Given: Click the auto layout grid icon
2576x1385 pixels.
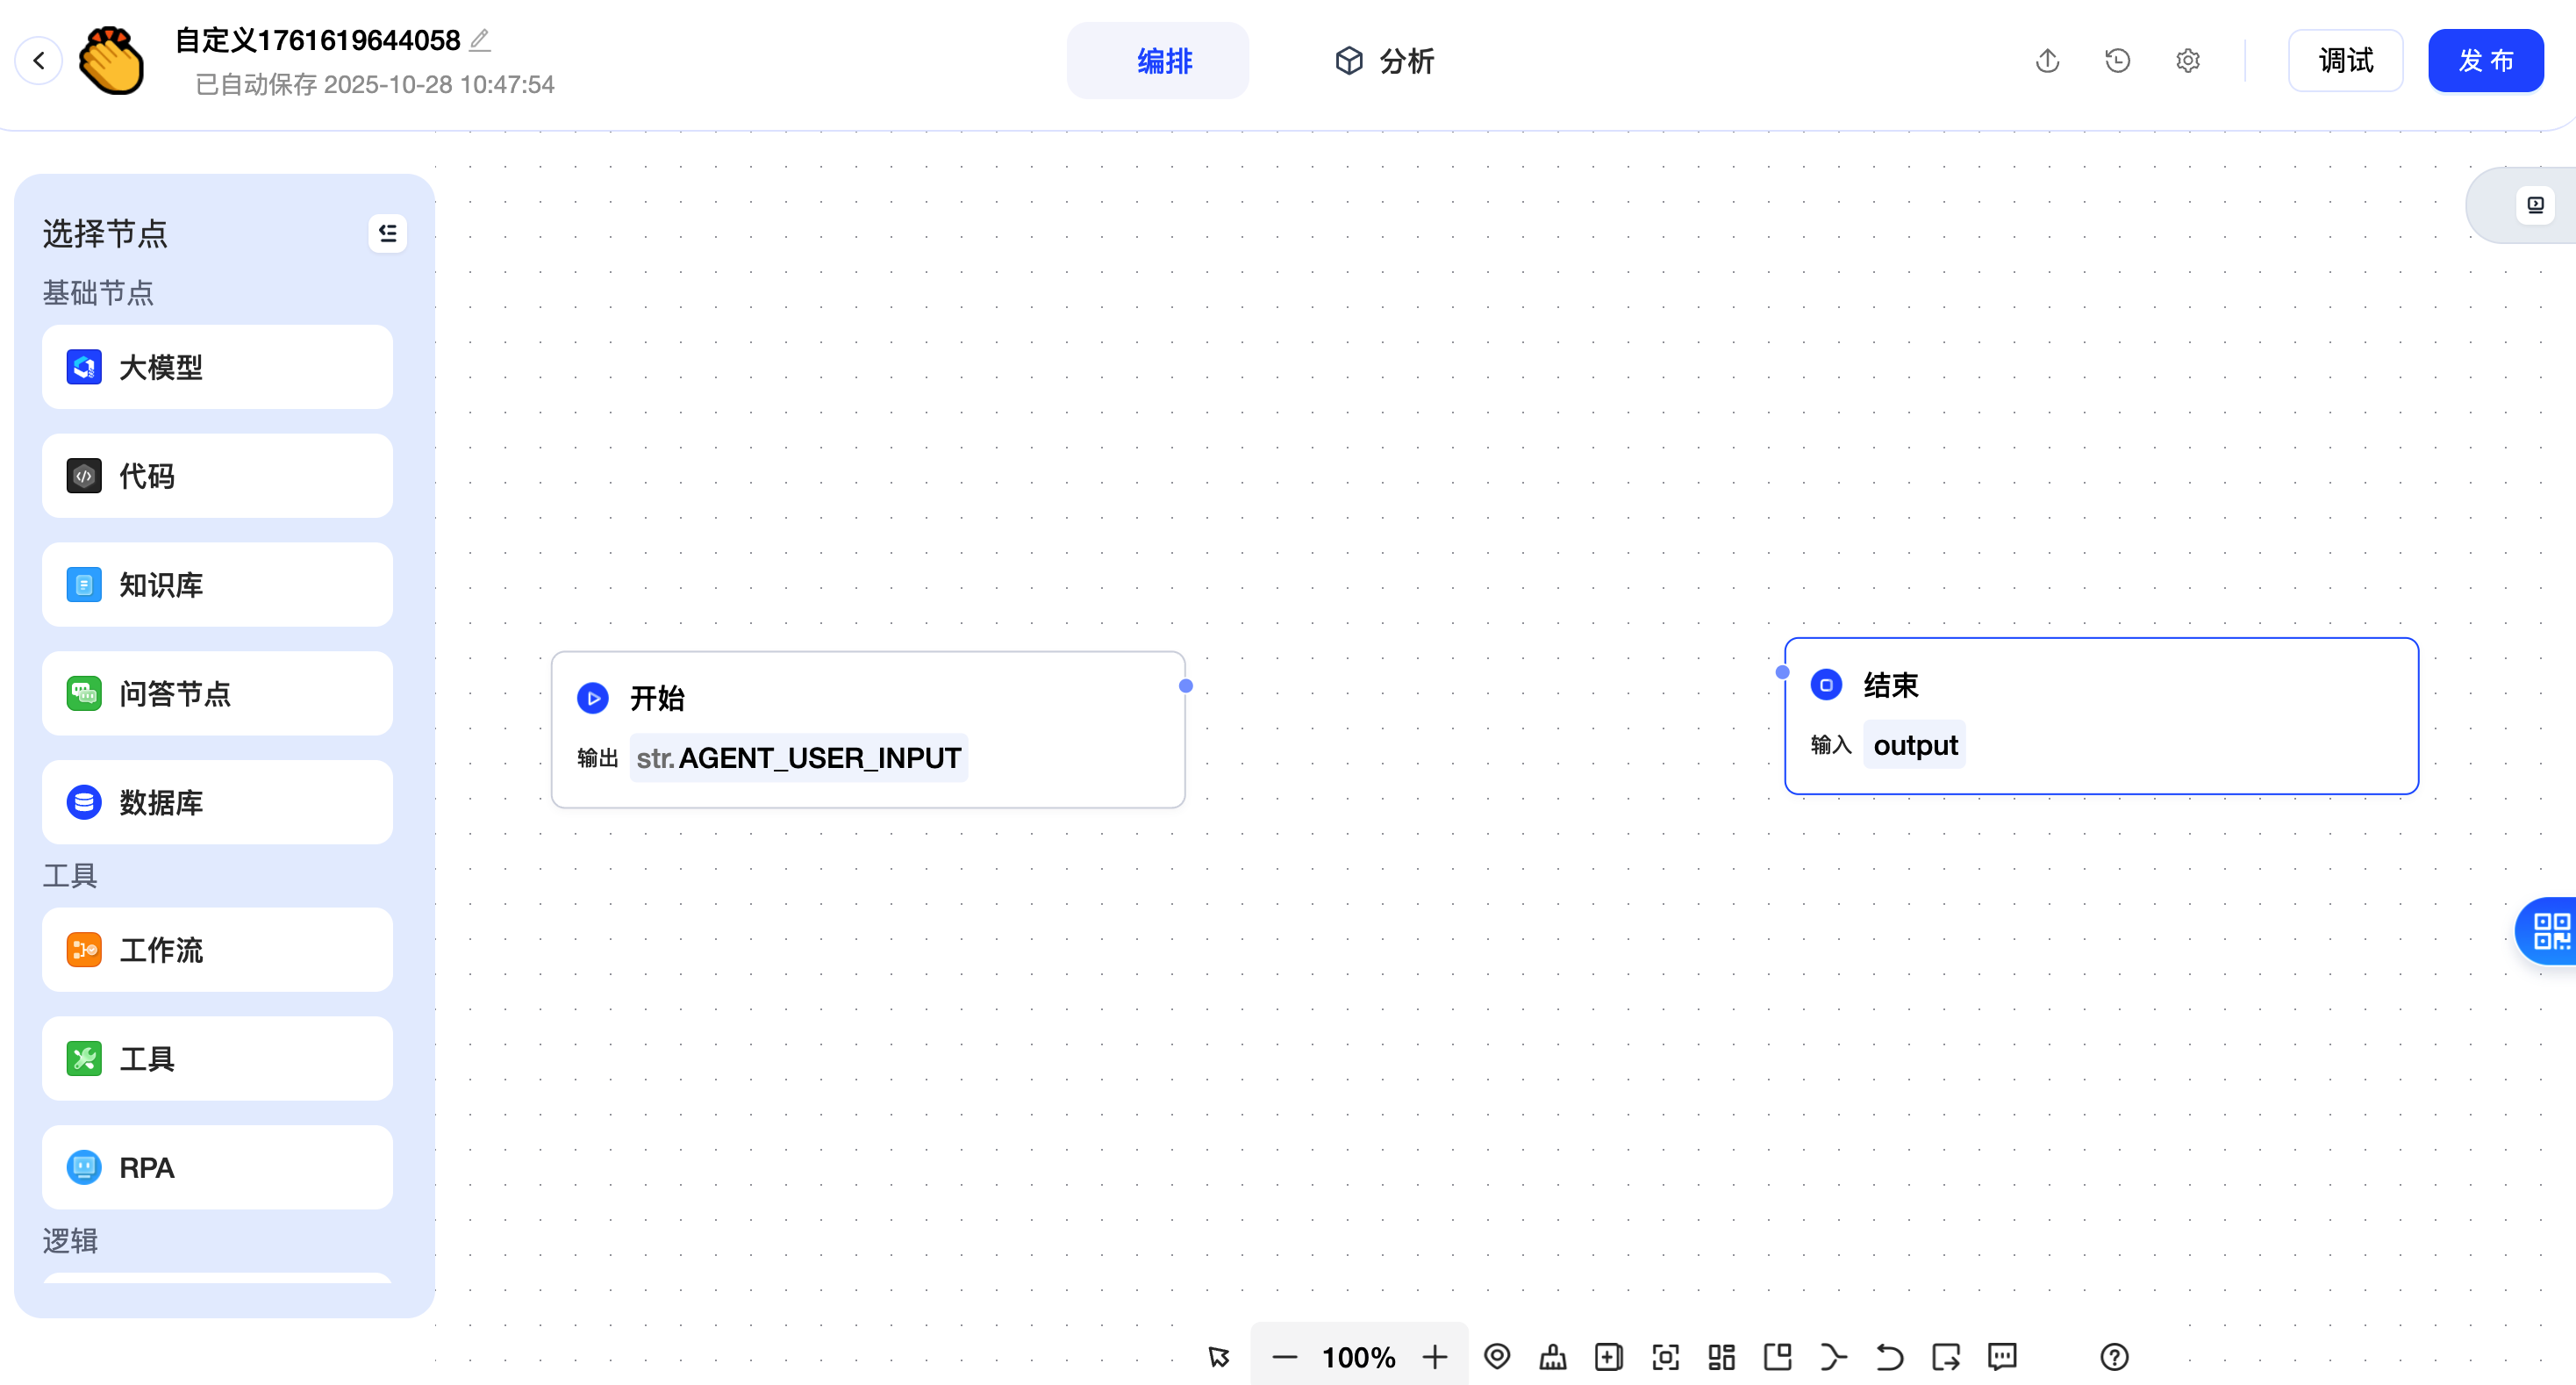Looking at the screenshot, I should click(1721, 1357).
